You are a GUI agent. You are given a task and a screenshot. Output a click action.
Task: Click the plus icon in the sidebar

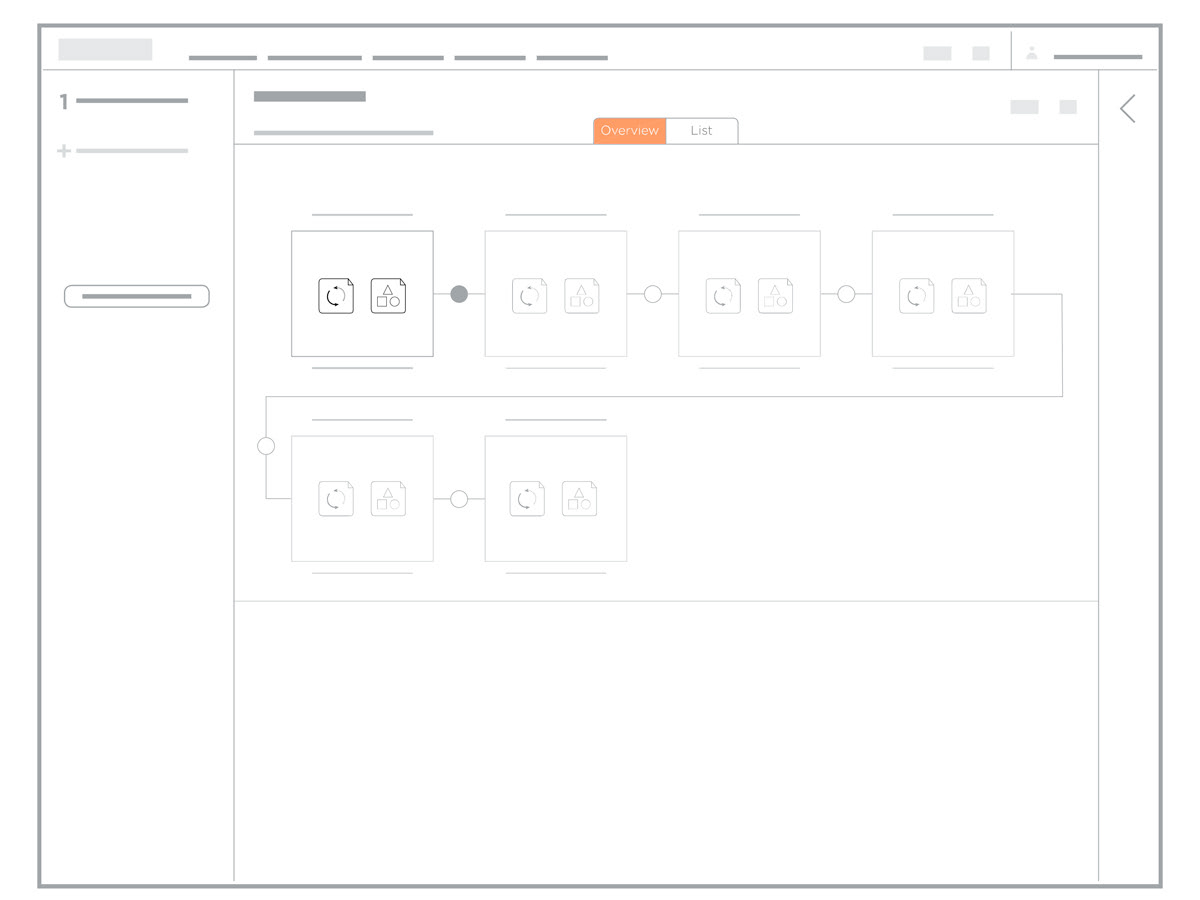pos(64,151)
